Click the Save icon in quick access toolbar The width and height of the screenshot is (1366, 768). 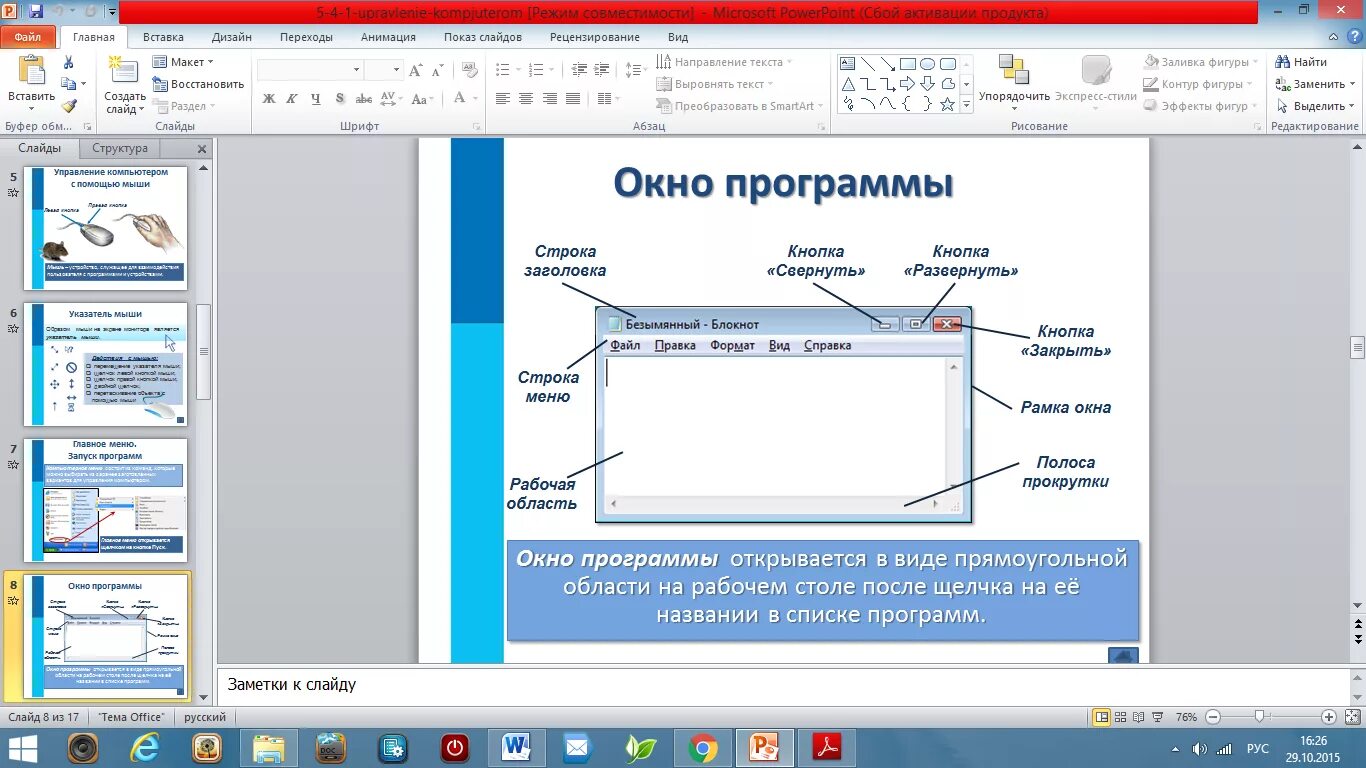pos(37,12)
